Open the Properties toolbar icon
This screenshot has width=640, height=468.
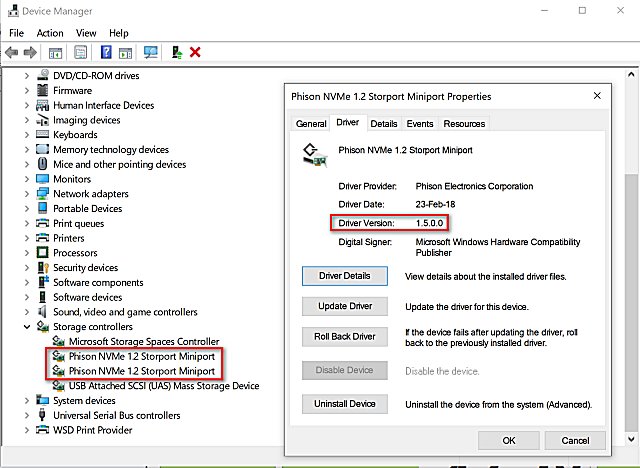pos(80,52)
